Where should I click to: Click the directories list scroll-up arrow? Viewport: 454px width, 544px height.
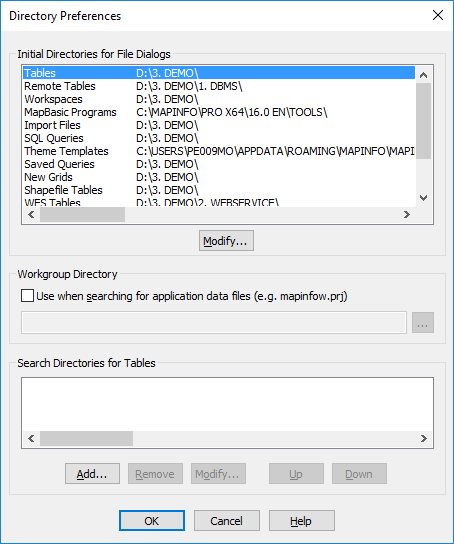(423, 75)
